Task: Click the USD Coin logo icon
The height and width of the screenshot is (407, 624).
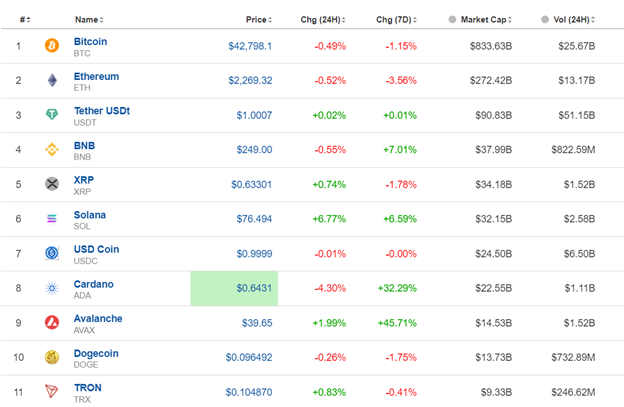Action: pyautogui.click(x=52, y=253)
